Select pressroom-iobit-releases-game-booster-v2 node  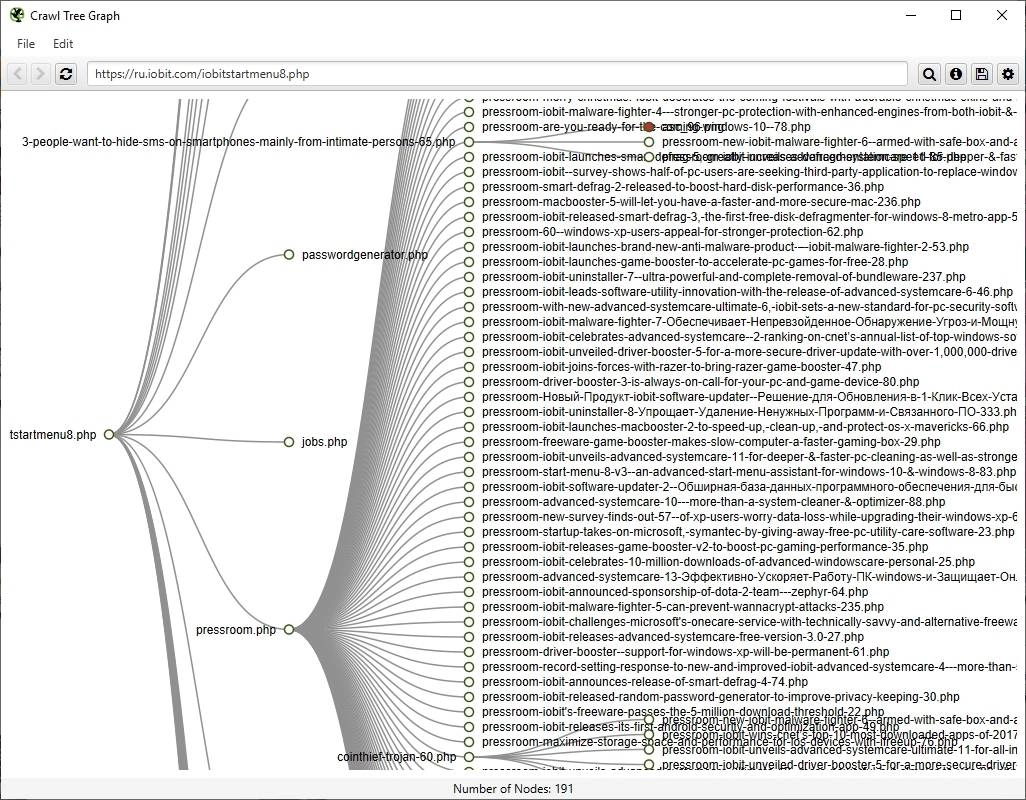coord(469,547)
